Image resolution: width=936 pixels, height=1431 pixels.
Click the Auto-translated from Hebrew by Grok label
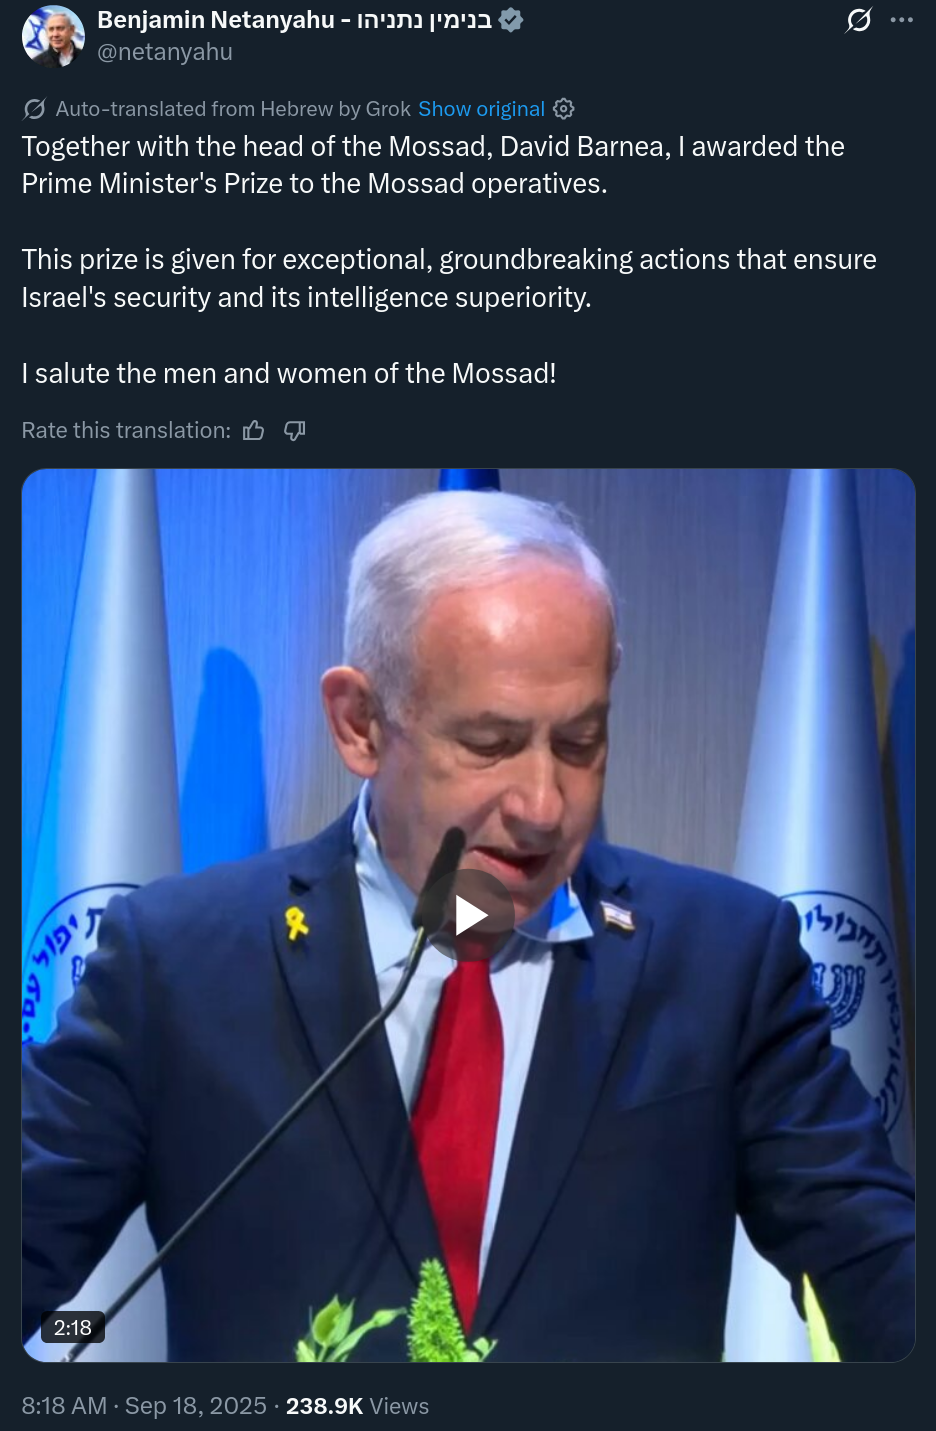point(233,109)
